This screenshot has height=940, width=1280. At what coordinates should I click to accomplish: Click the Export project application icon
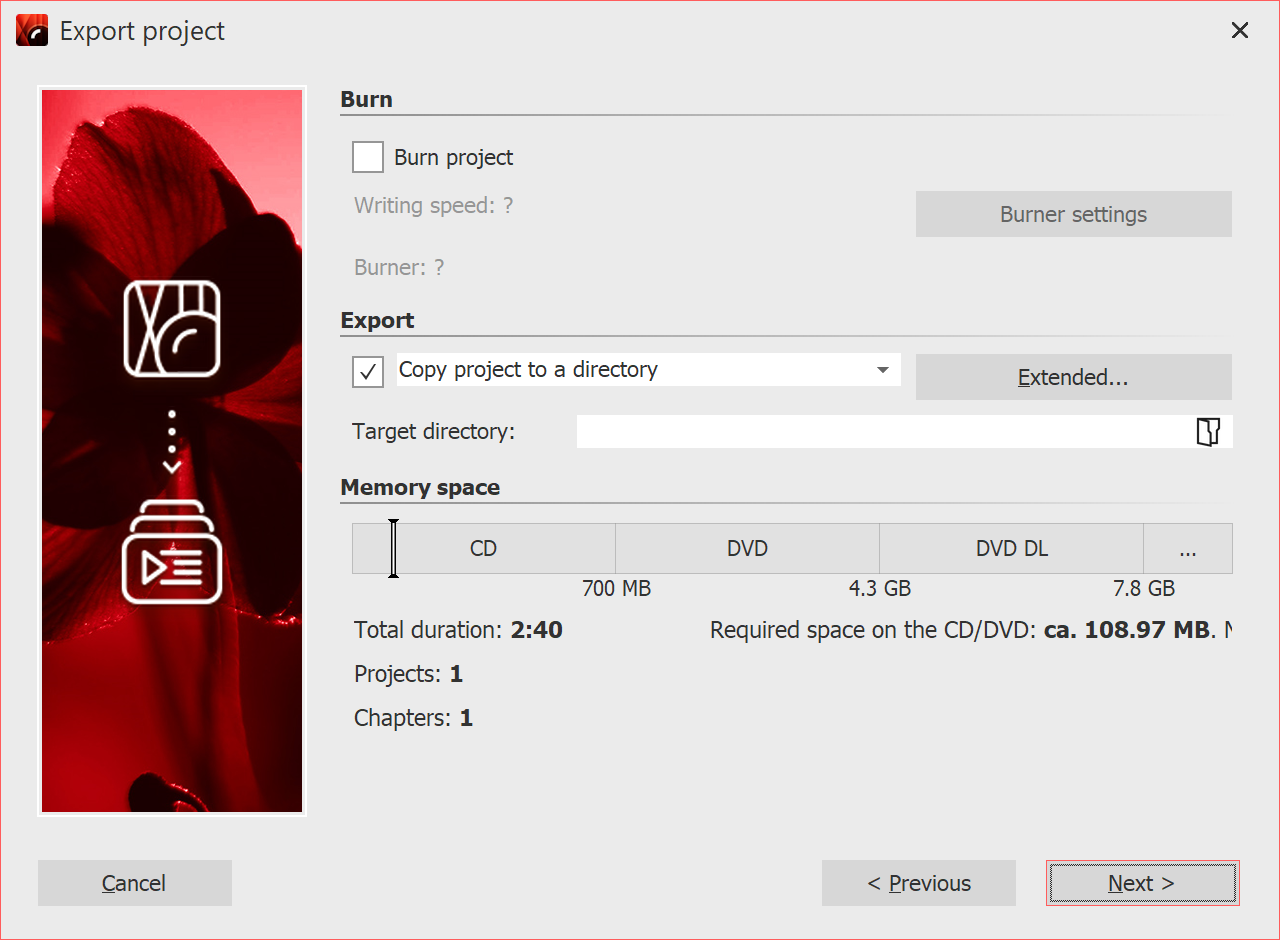coord(30,30)
